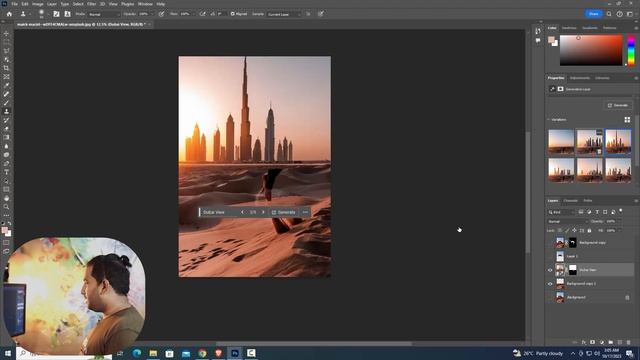Show the Layer 1 layer
The image size is (640, 360).
point(550,256)
